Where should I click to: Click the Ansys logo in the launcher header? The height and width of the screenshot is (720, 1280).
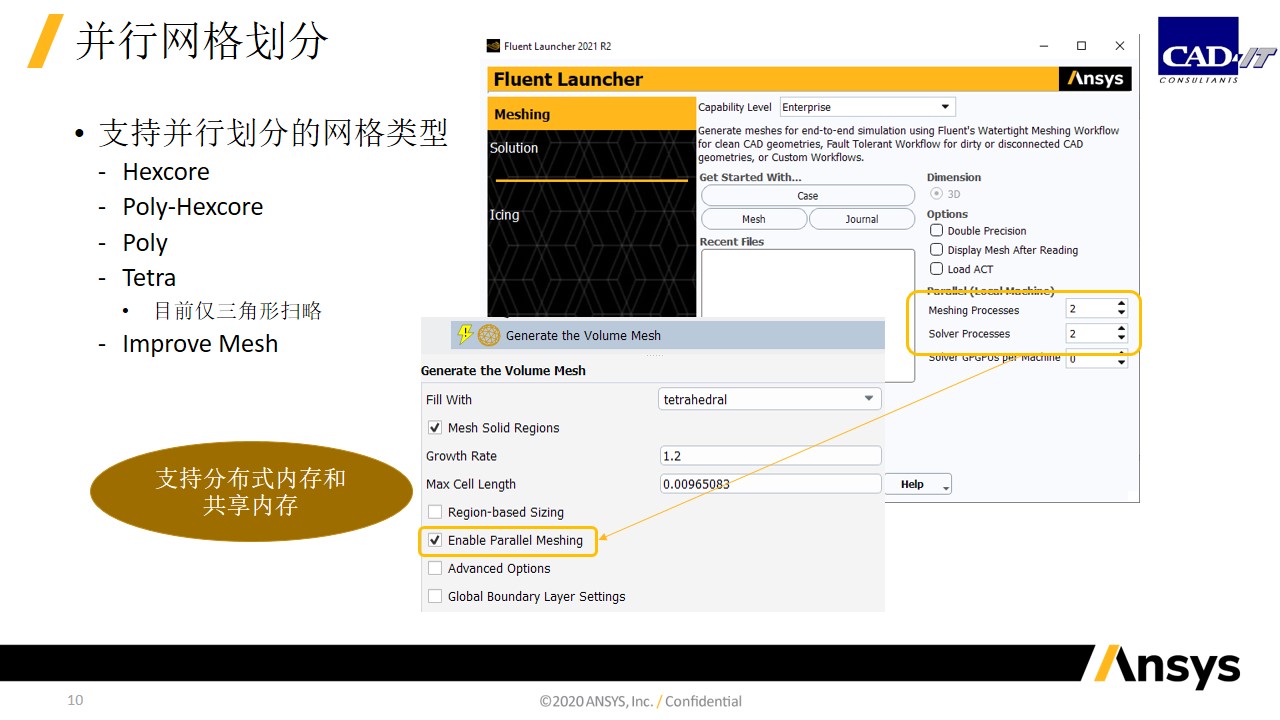[1095, 79]
